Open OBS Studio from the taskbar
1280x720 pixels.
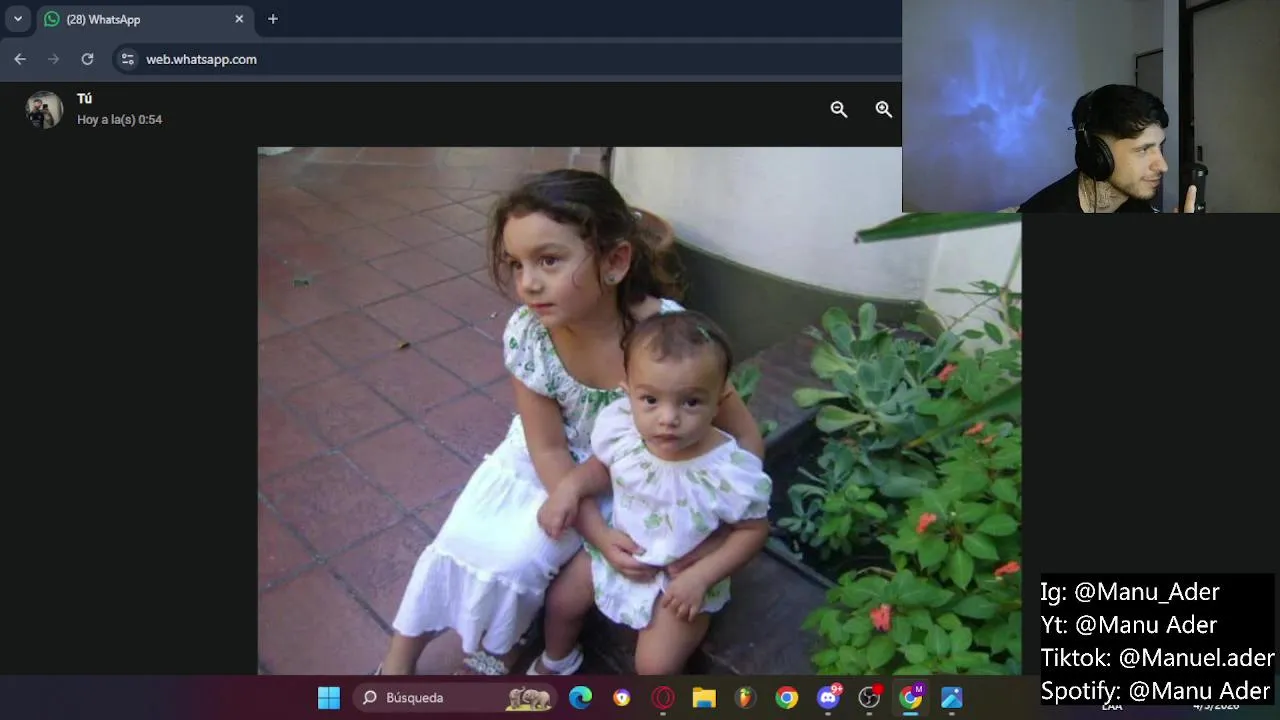870,698
